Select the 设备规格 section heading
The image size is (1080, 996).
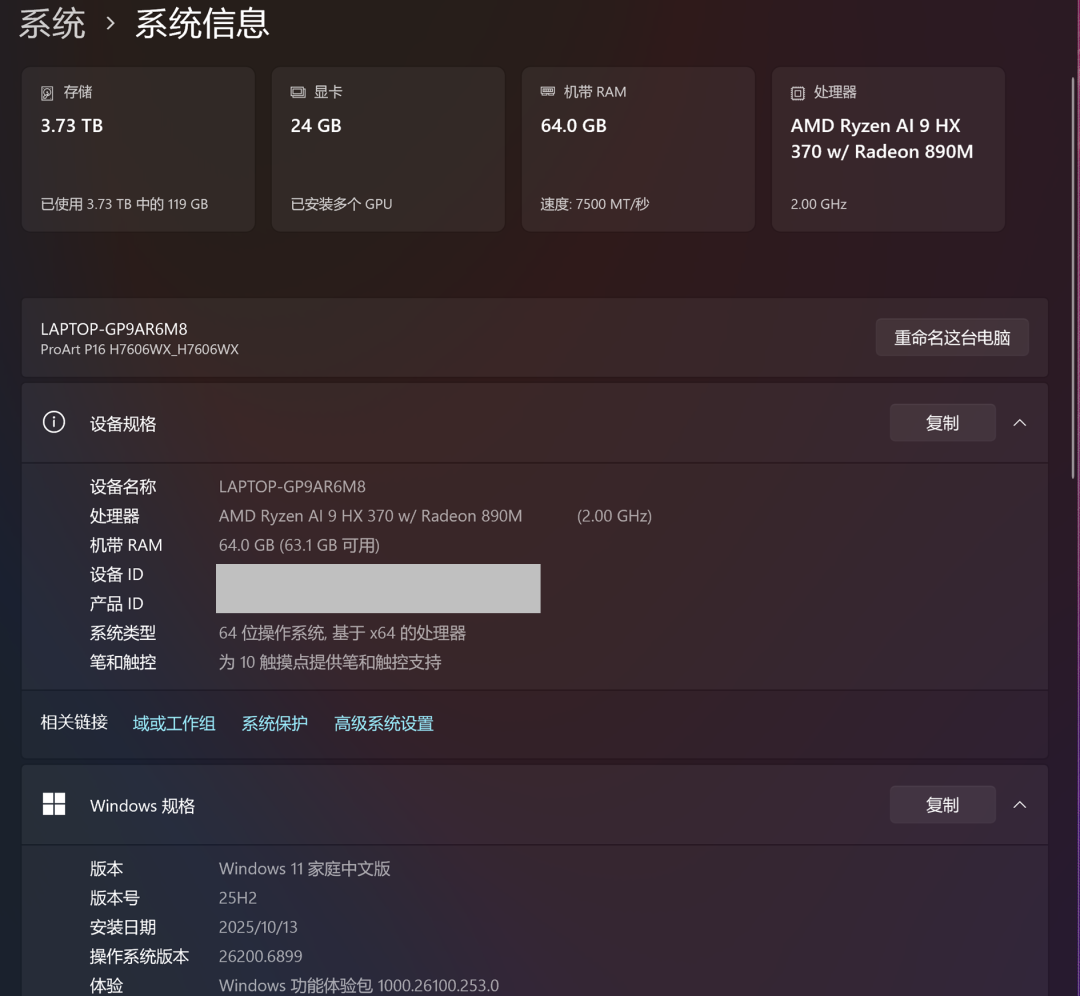[123, 424]
